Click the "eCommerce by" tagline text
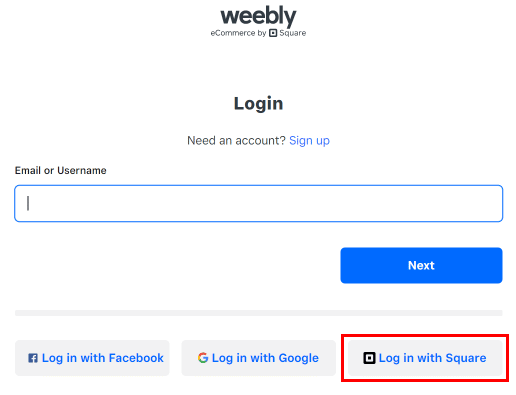 [x=238, y=33]
